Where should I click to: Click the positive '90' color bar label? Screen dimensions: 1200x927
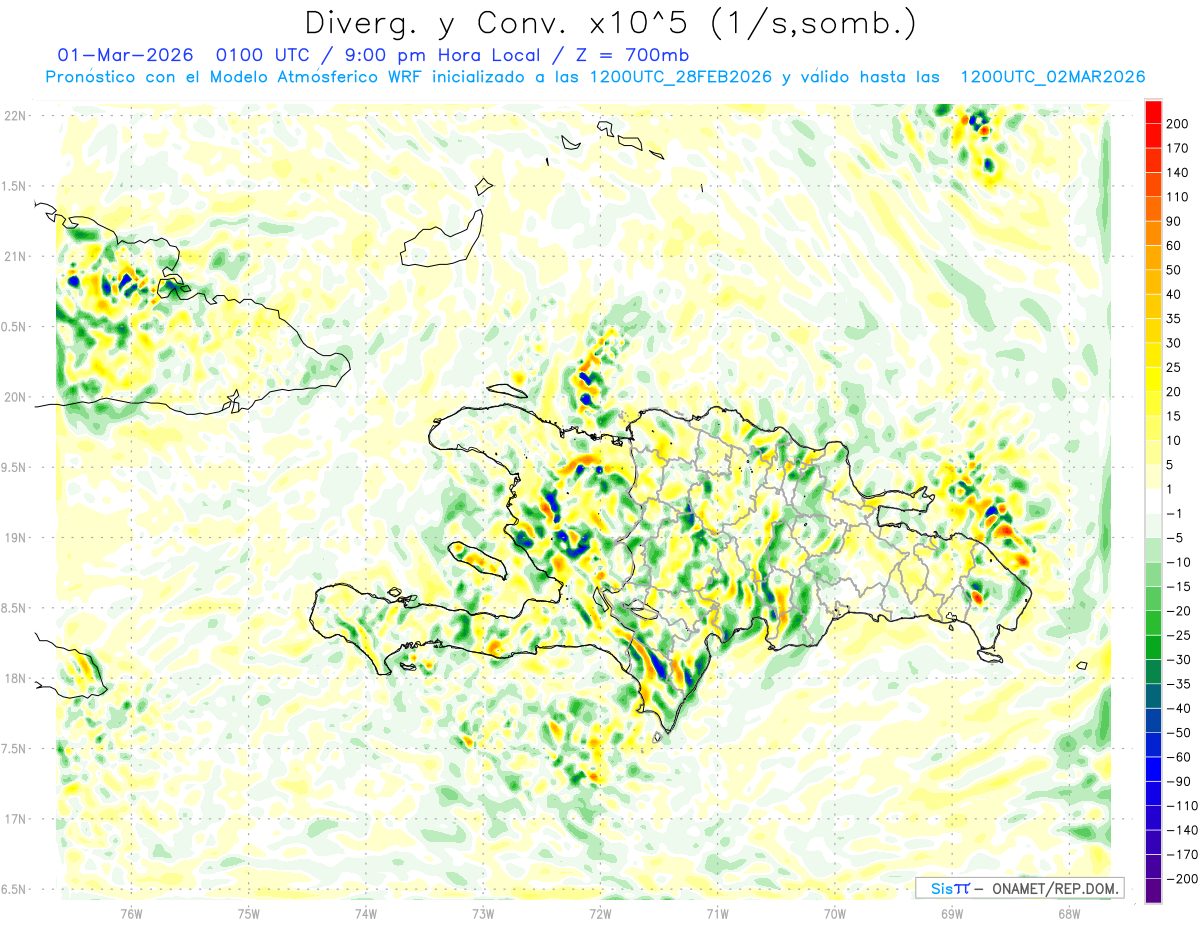[x=1175, y=222]
